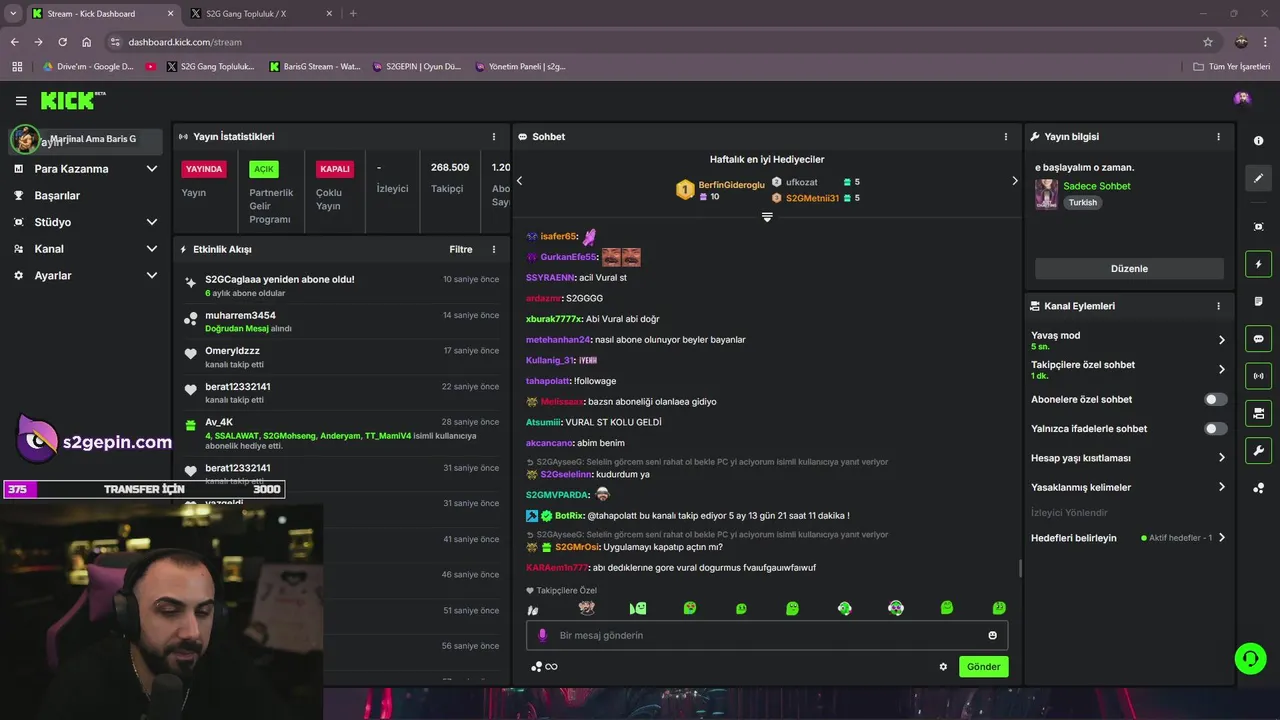This screenshot has height=720, width=1280.
Task: Open BarisG Stream bookmark
Action: click(314, 67)
